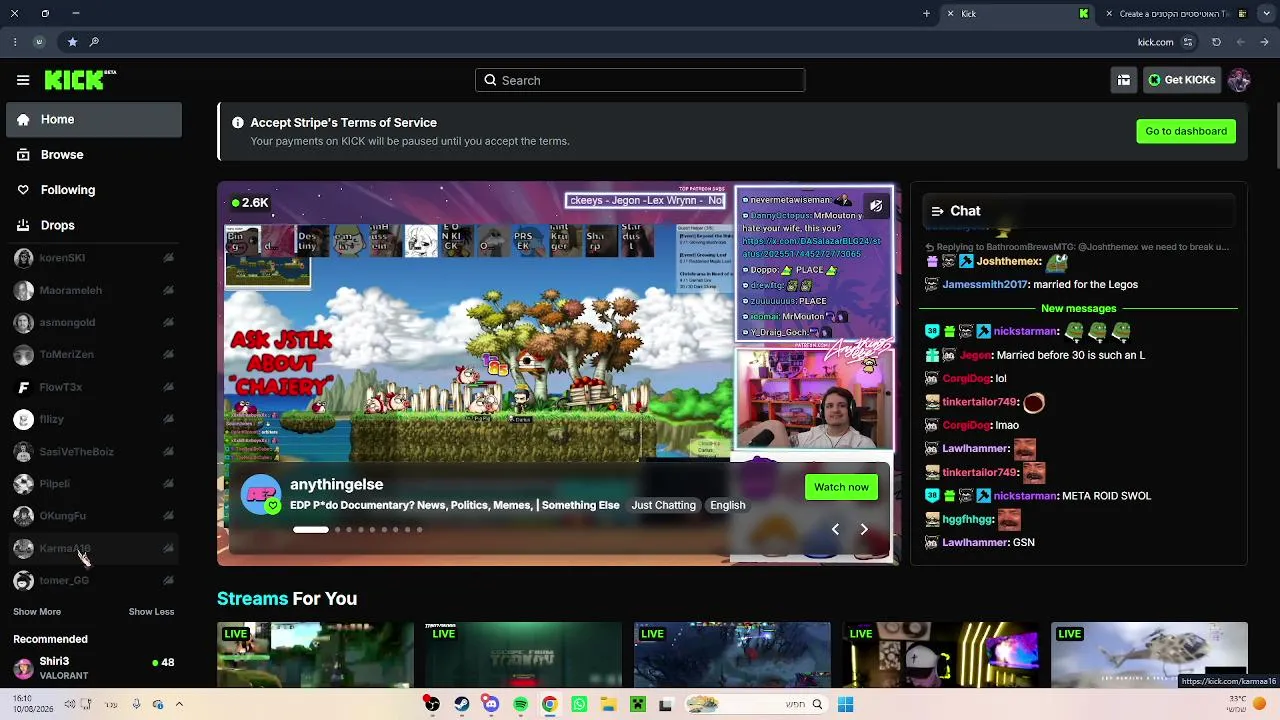Expand list with Show More

pyautogui.click(x=37, y=612)
